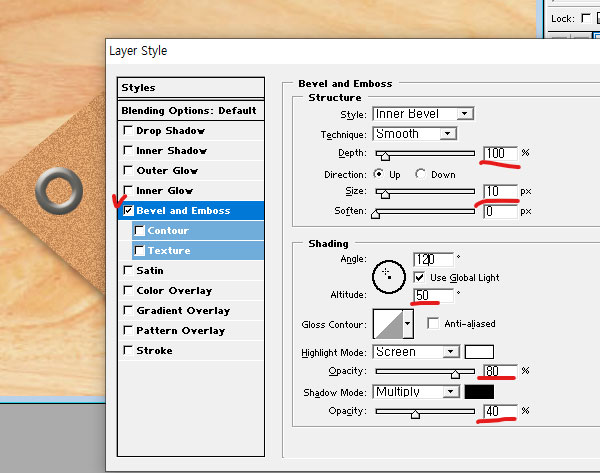Click the Size value field showing 10

501,191
